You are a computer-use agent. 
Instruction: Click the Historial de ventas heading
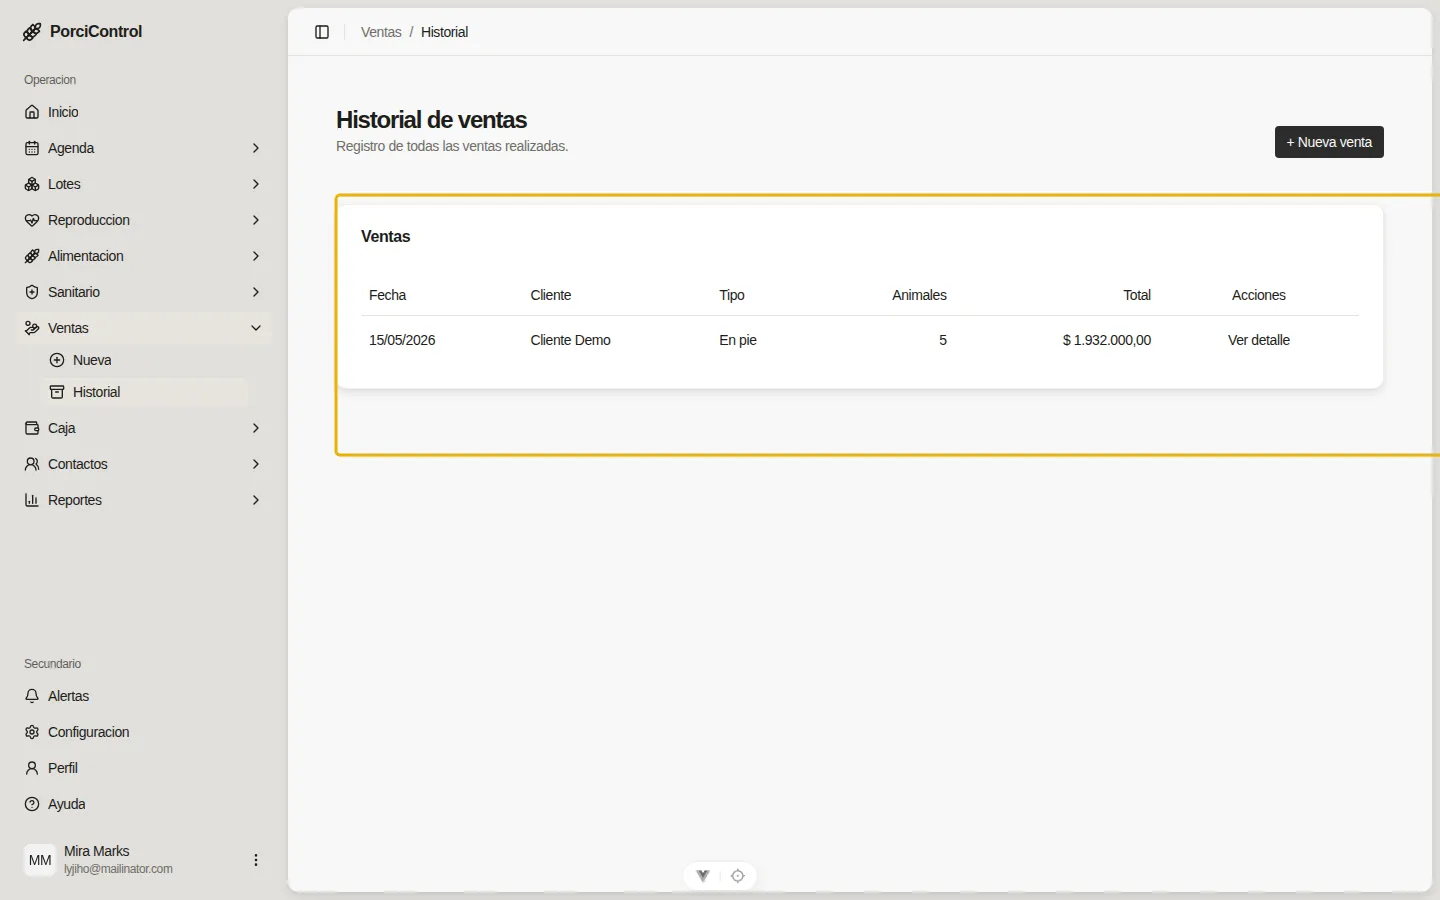coord(431,120)
